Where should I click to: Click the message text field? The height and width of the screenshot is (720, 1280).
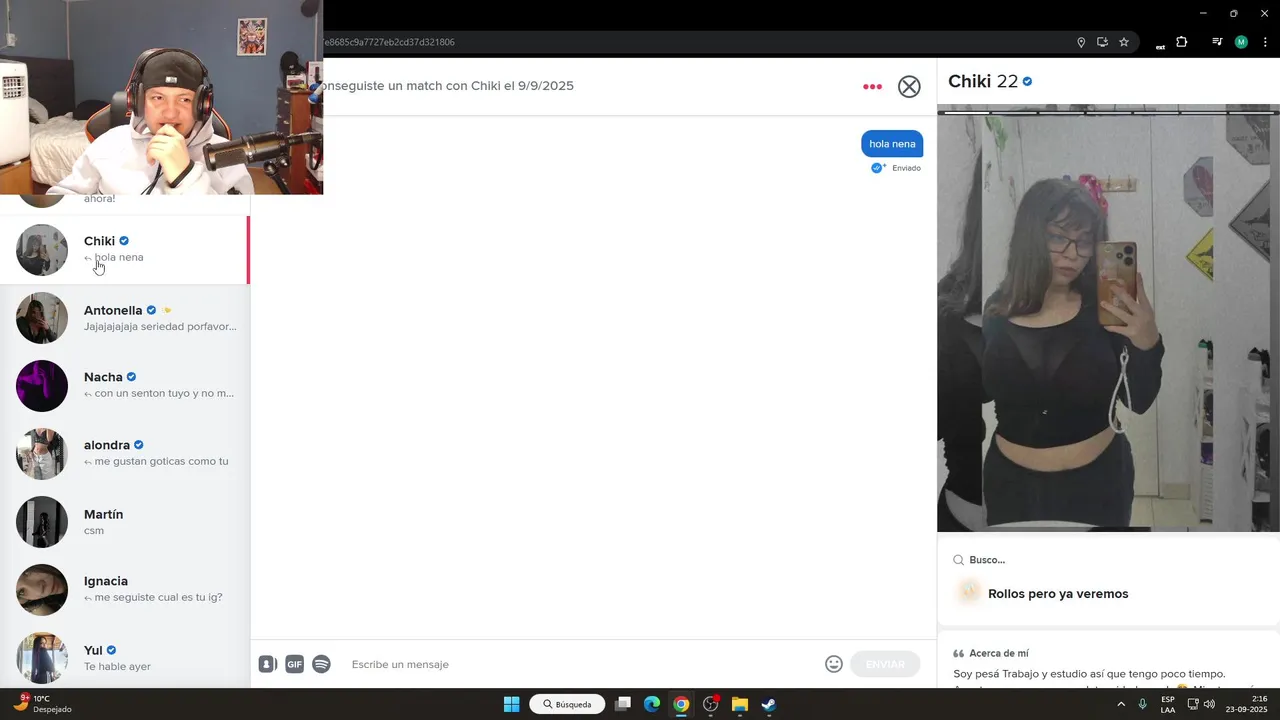click(x=580, y=664)
